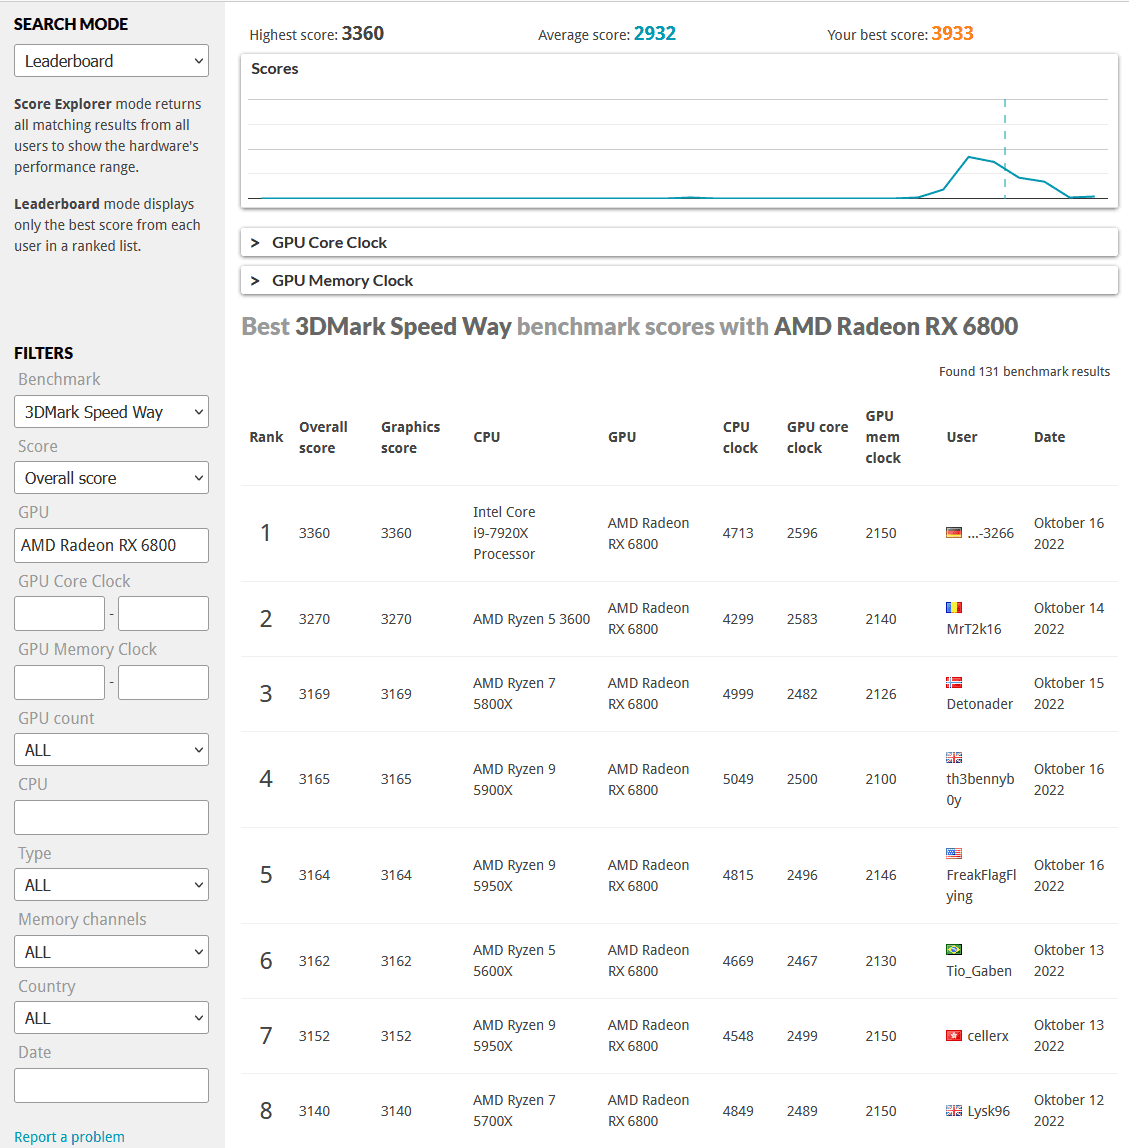Click AMD Ryzen 5 5600X CPU cell

coord(514,961)
